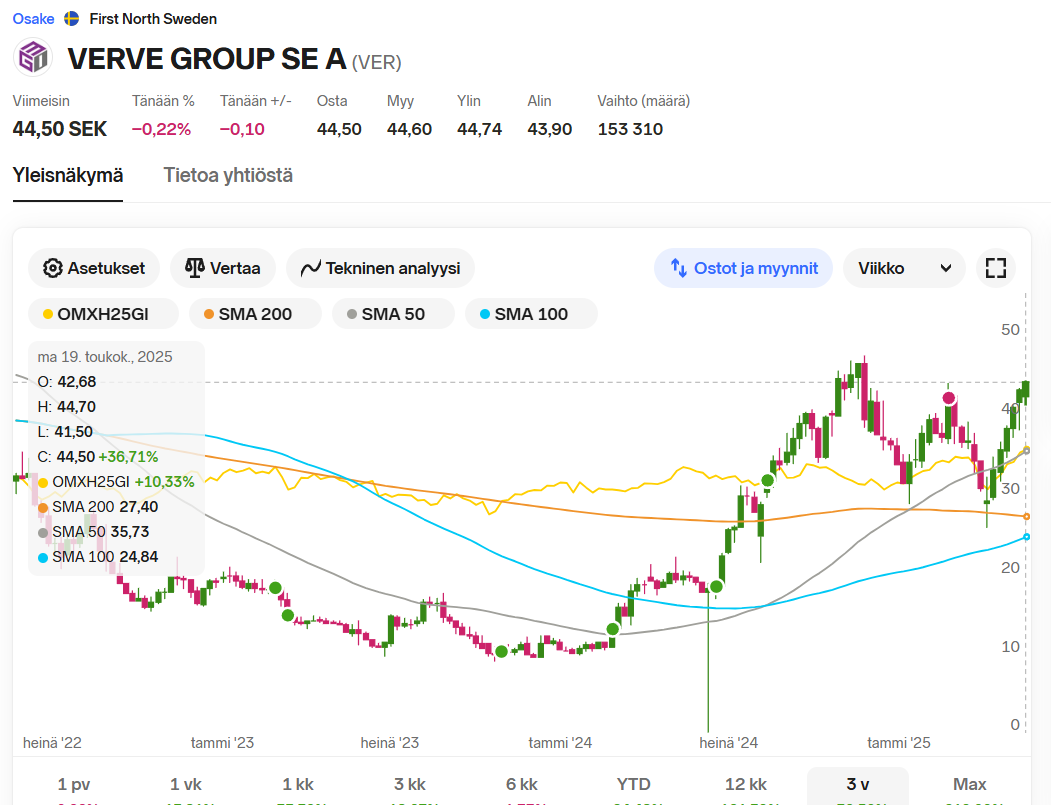Click the blue dot on SMA 100 chip
This screenshot has height=805, width=1051.
(485, 314)
